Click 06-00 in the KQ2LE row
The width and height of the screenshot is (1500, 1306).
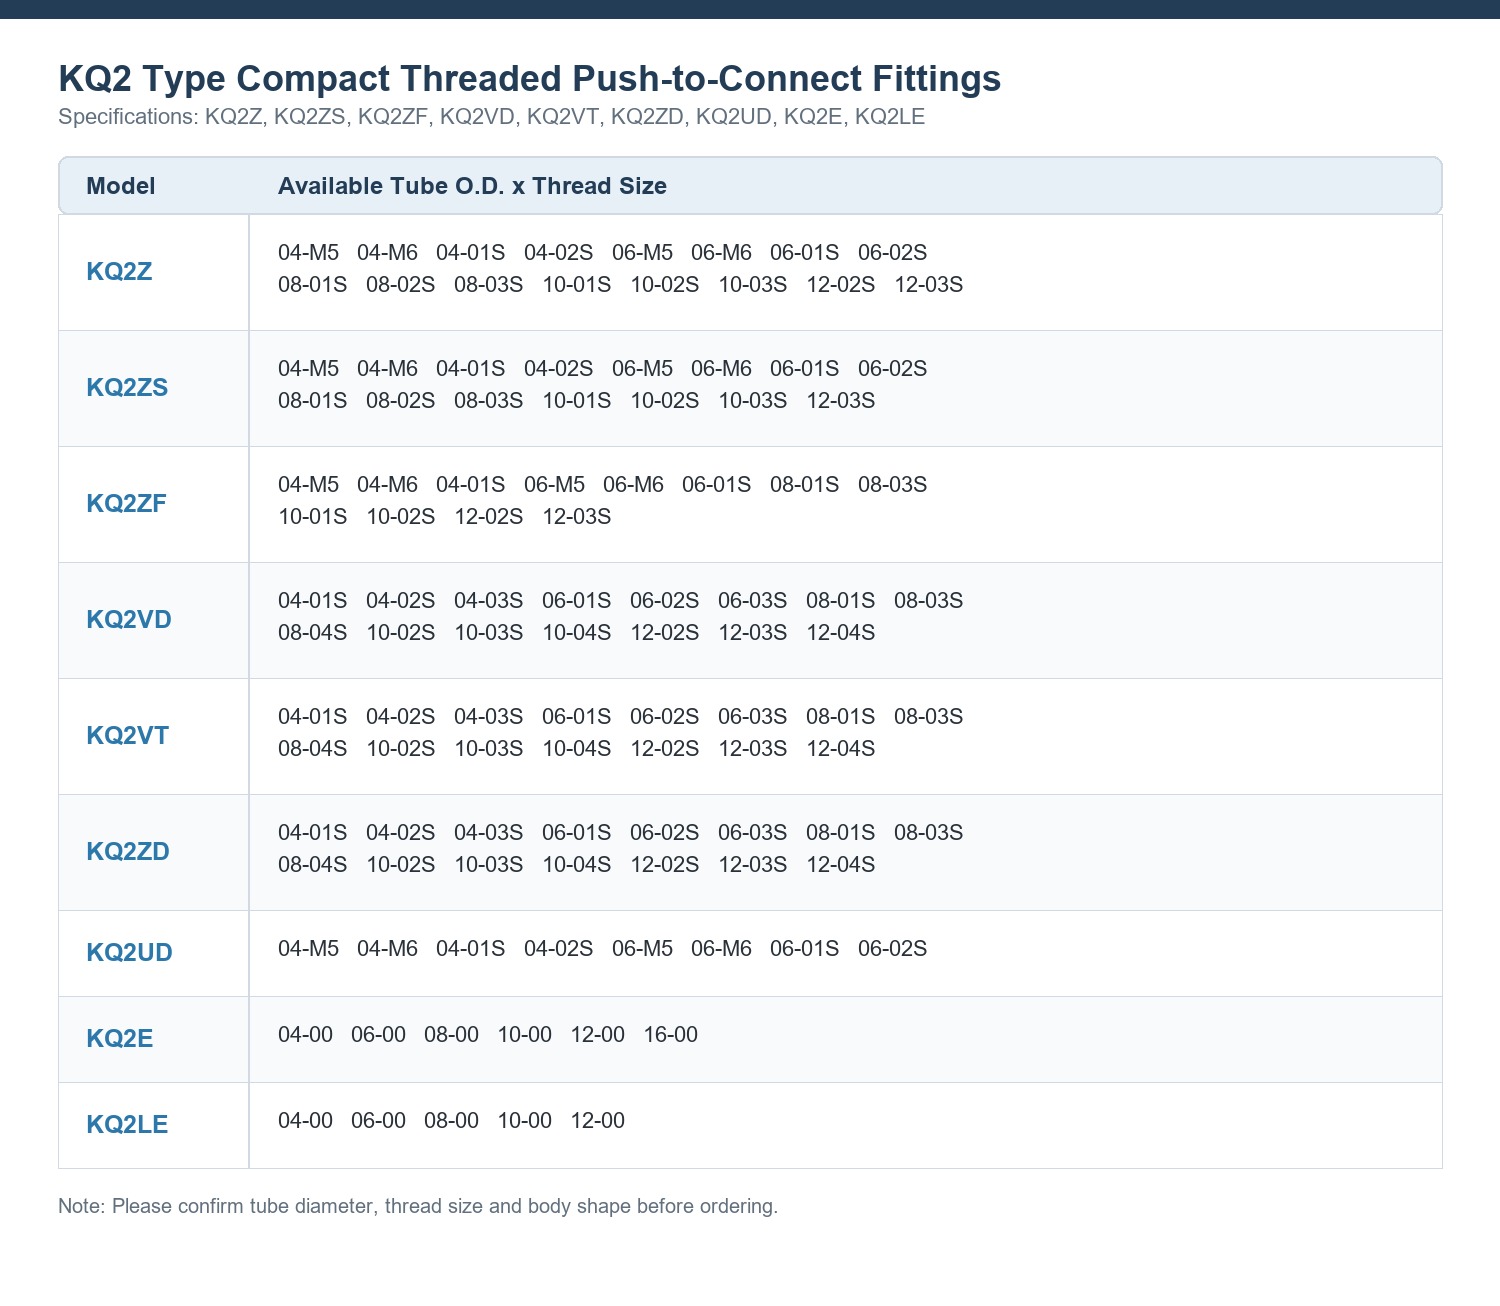378,1121
